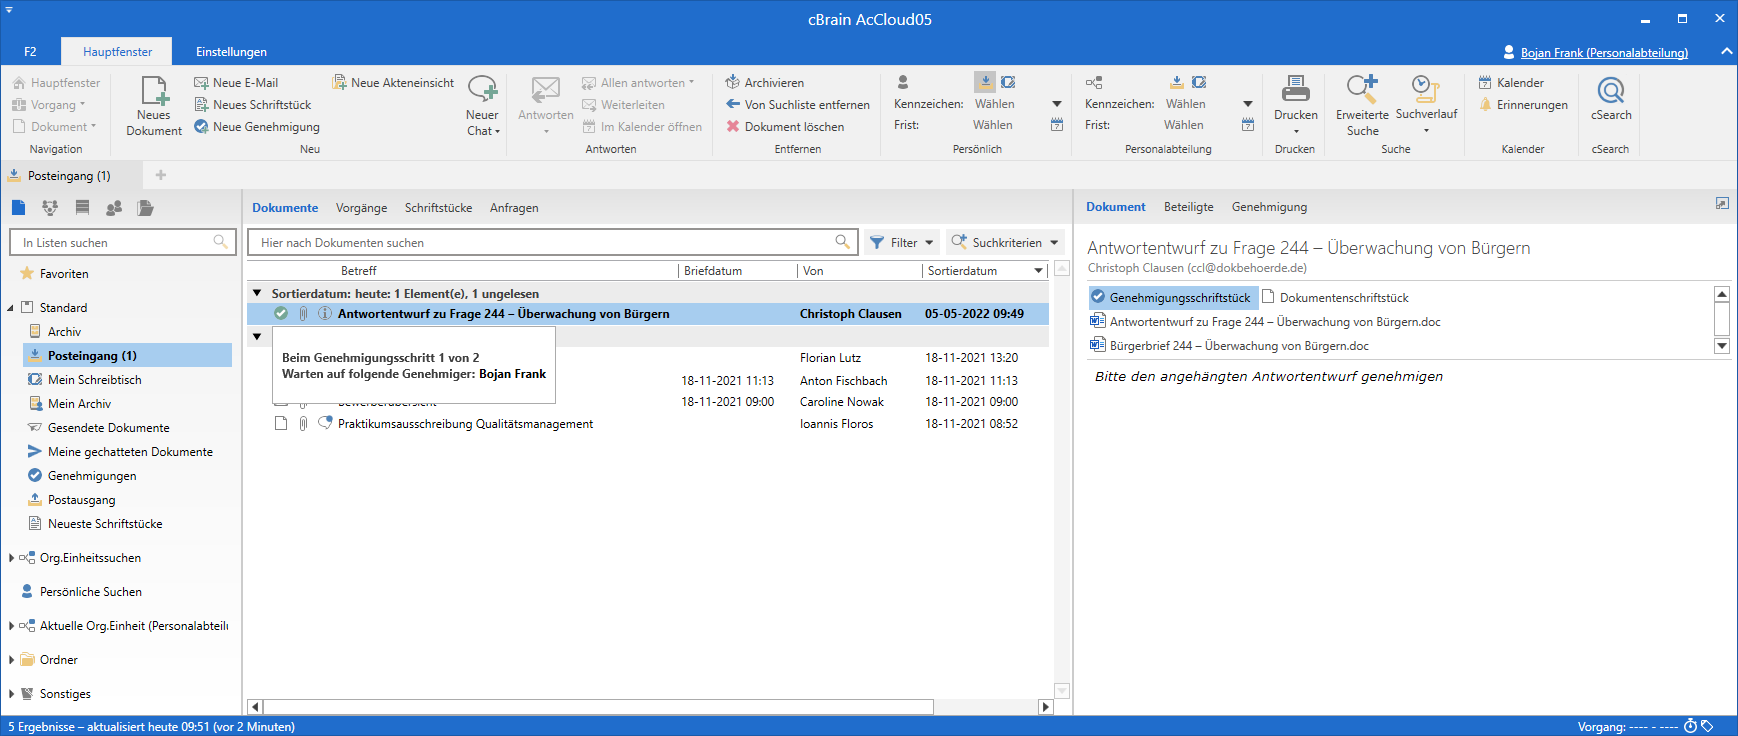
Task: Open the Drucken print button
Action: [x=1296, y=105]
